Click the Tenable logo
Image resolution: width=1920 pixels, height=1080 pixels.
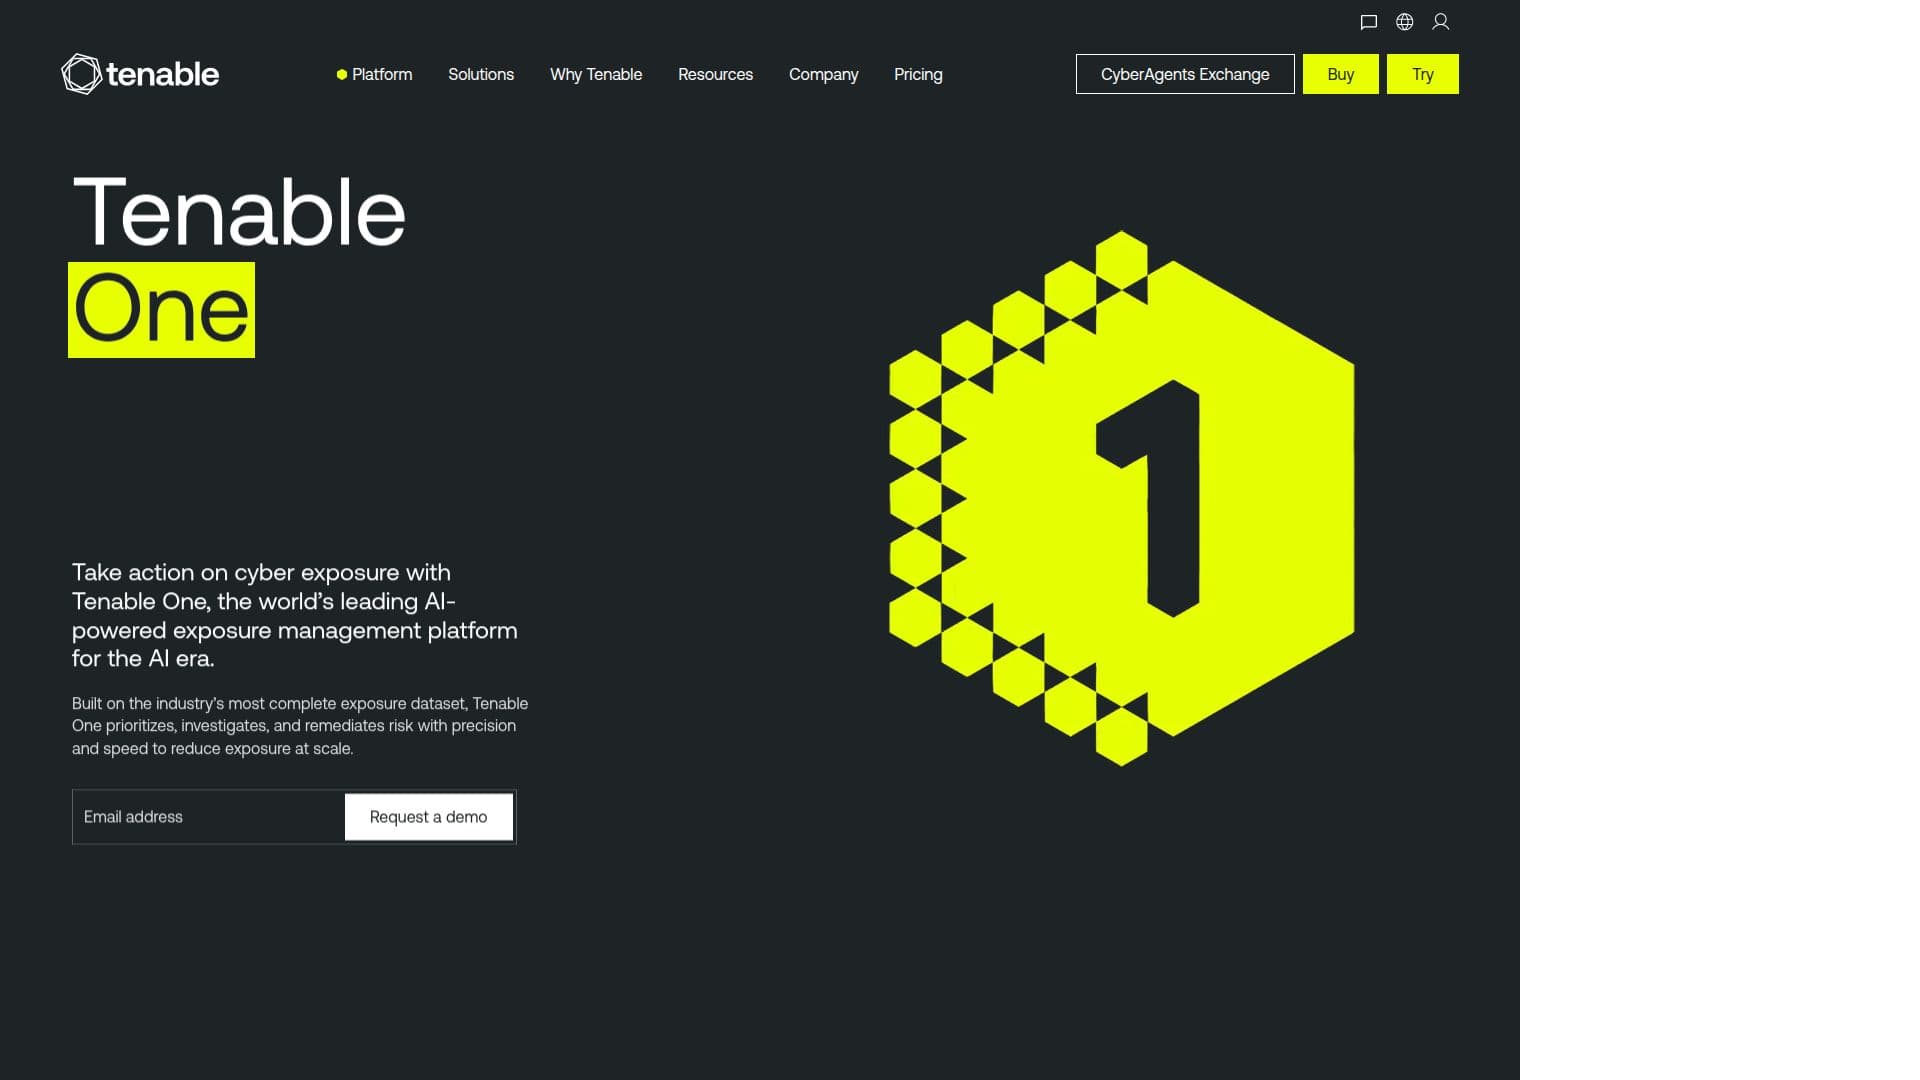(140, 74)
